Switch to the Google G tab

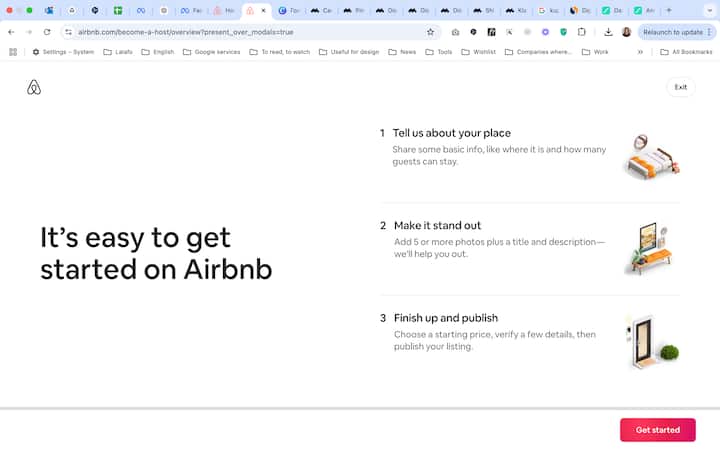[548, 10]
